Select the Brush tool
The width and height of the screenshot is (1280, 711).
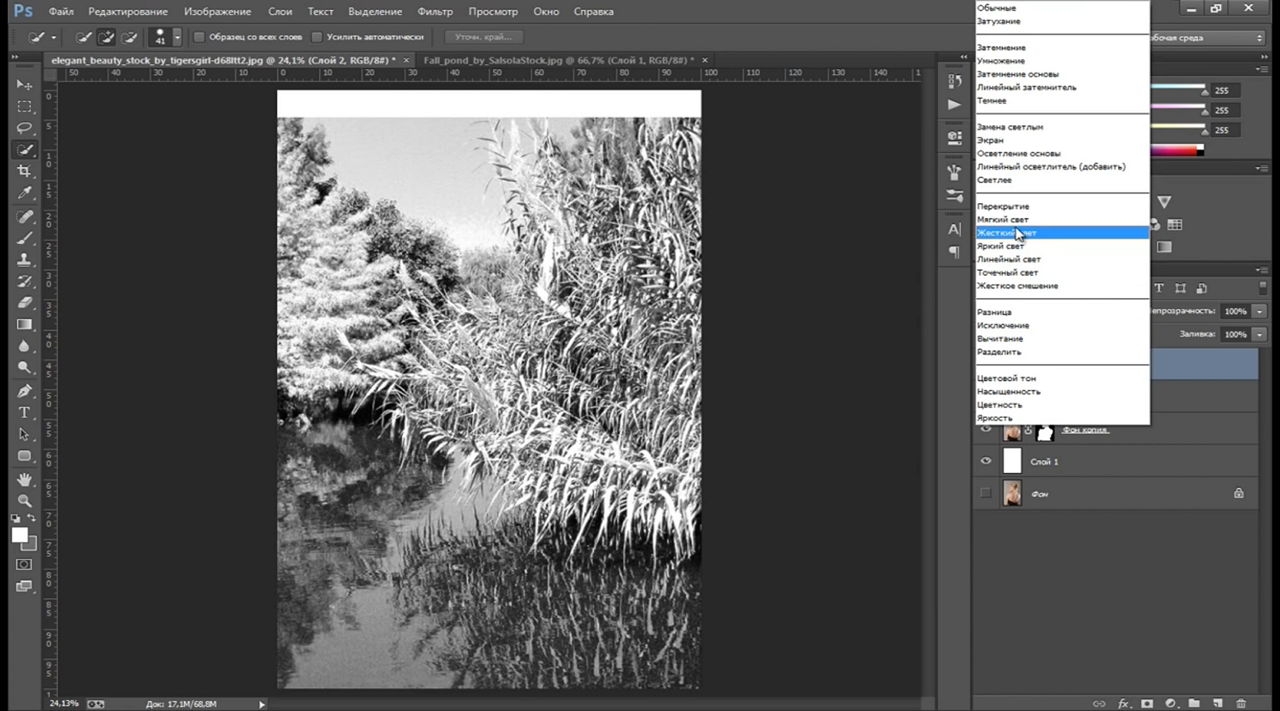click(x=25, y=238)
